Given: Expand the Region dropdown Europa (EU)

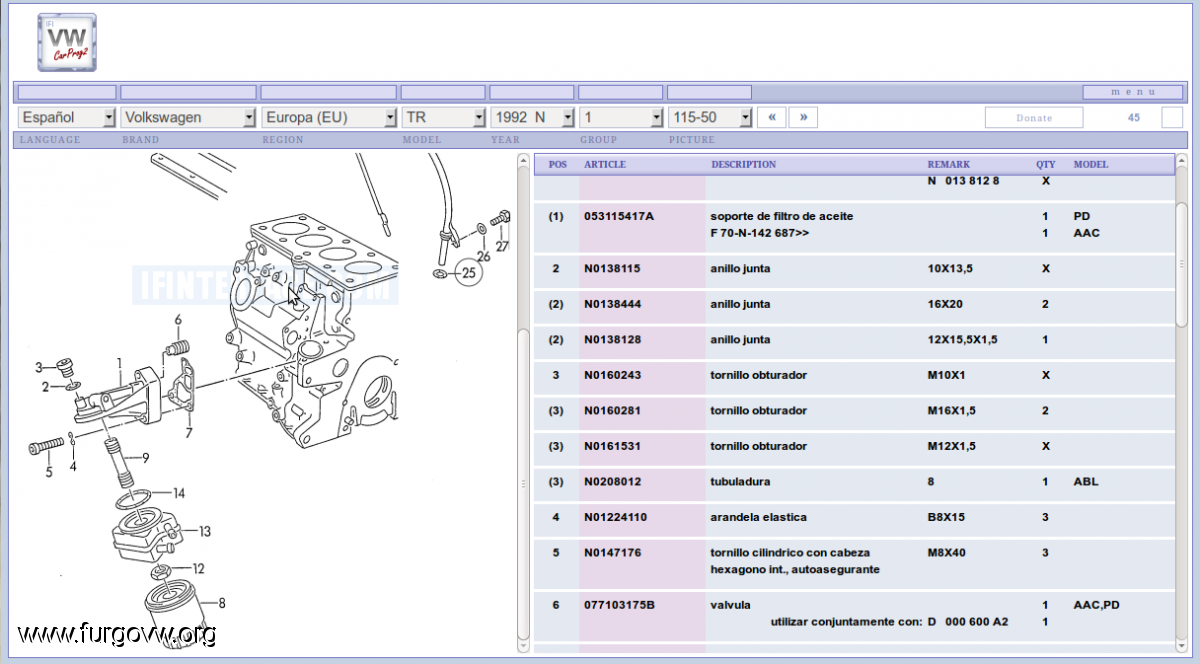Looking at the screenshot, I should click(329, 117).
